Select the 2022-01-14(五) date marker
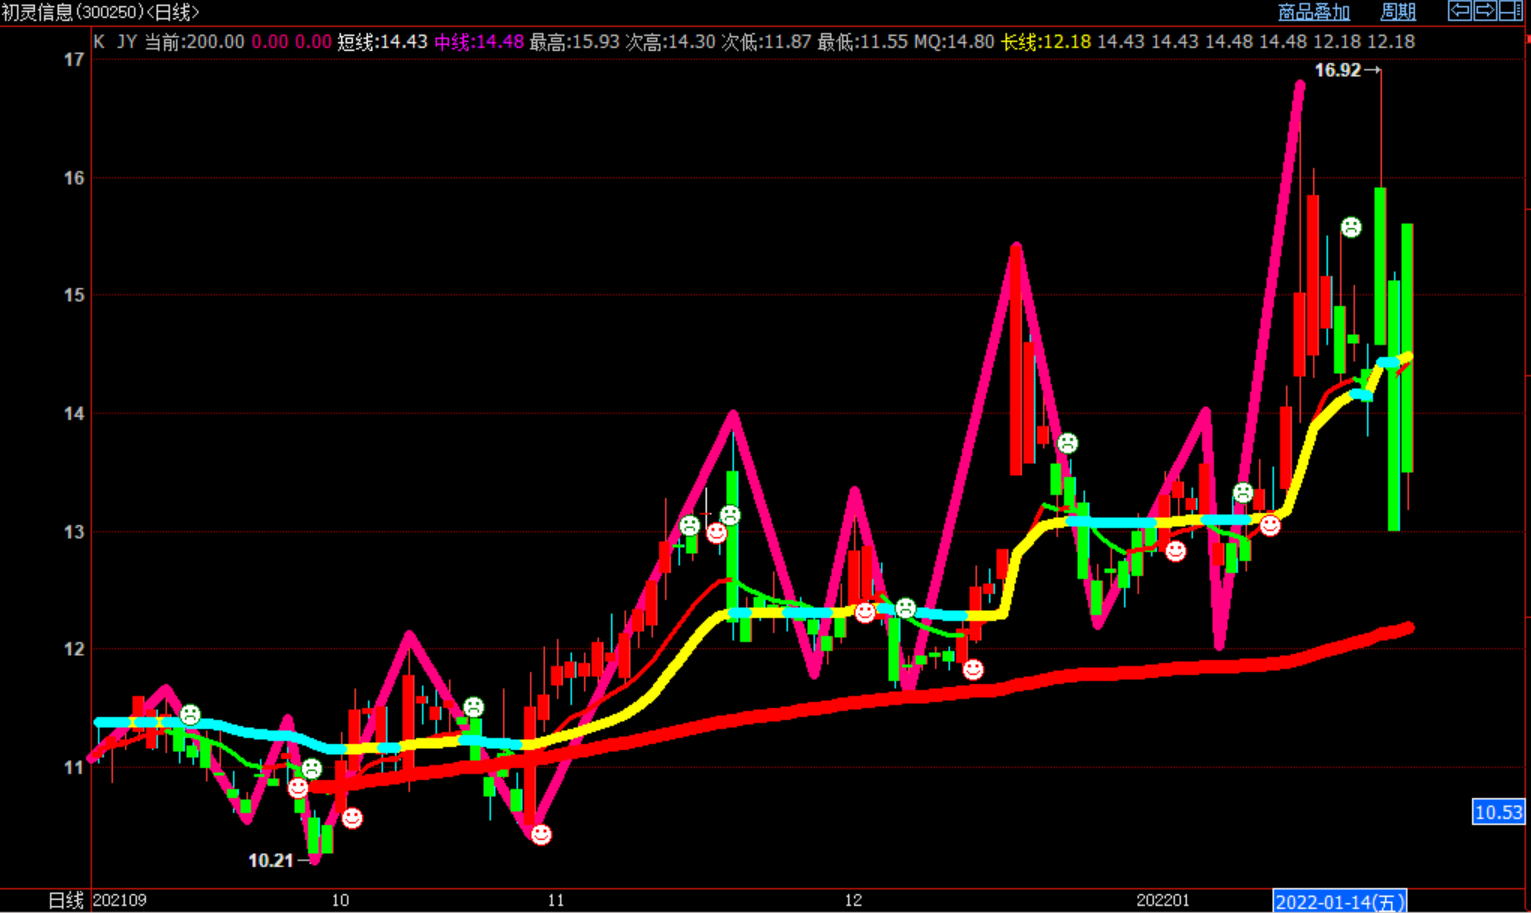Screen dimensions: 1531x913 tap(1340, 901)
